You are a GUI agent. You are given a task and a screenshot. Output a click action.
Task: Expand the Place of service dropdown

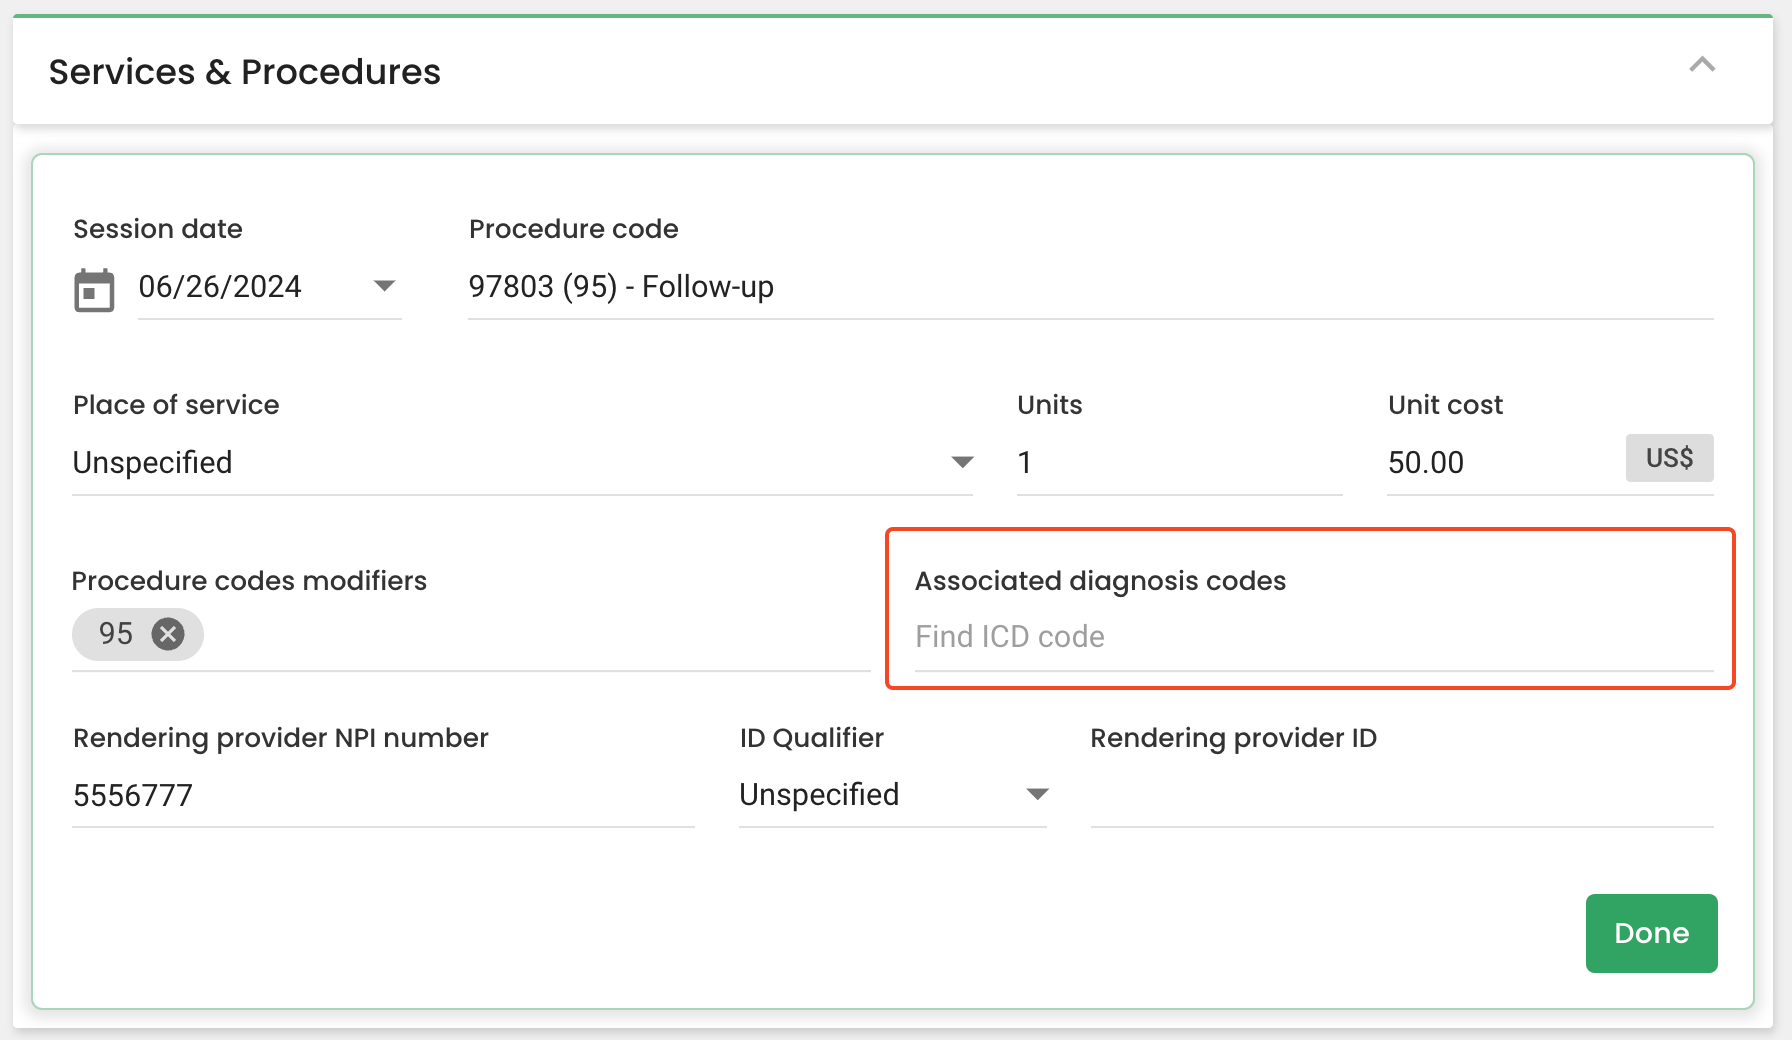point(961,462)
